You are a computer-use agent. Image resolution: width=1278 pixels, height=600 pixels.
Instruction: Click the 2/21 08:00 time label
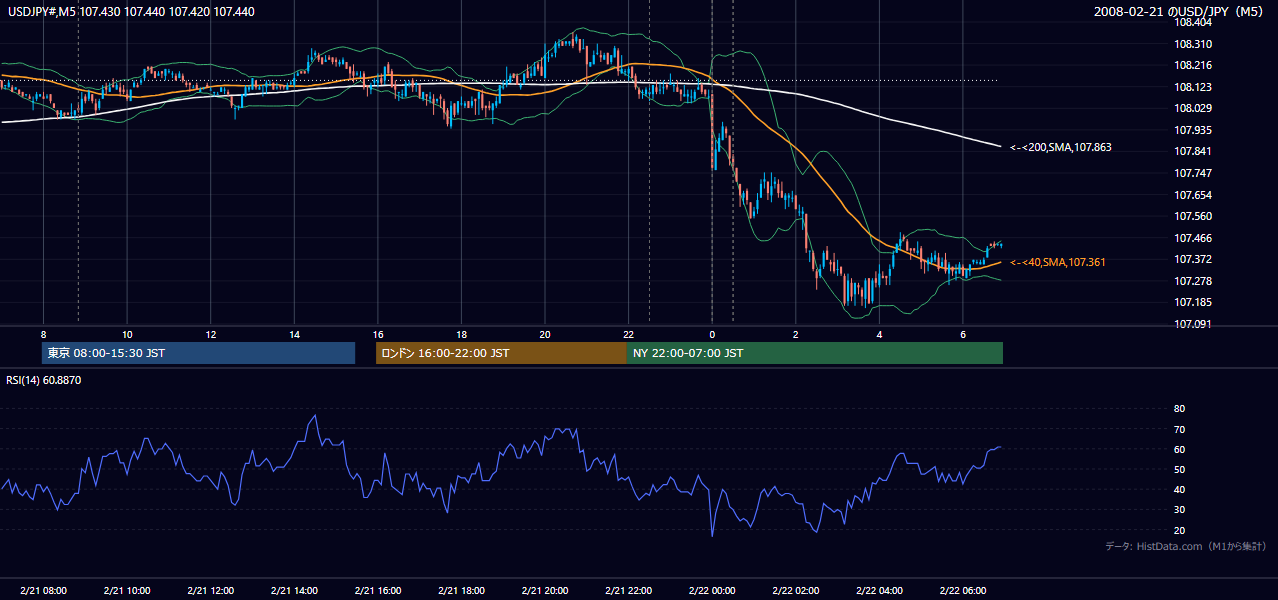click(x=43, y=591)
